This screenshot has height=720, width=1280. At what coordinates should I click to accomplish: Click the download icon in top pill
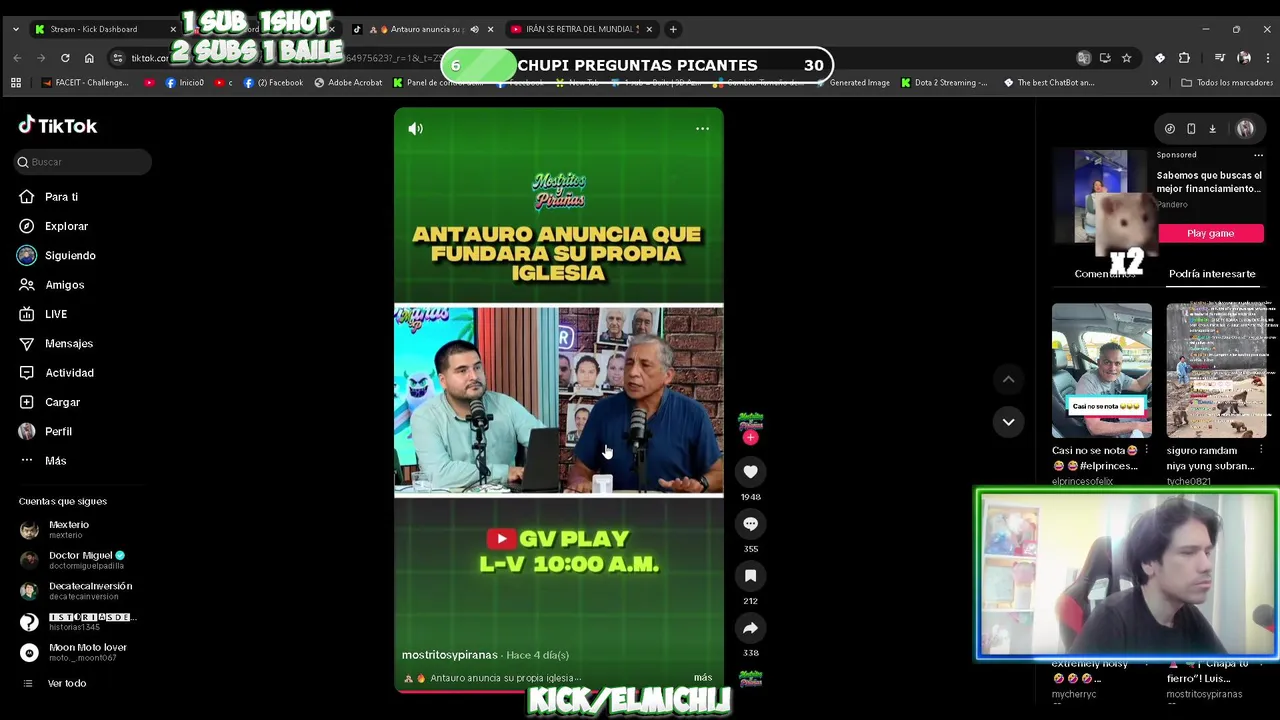point(1212,128)
